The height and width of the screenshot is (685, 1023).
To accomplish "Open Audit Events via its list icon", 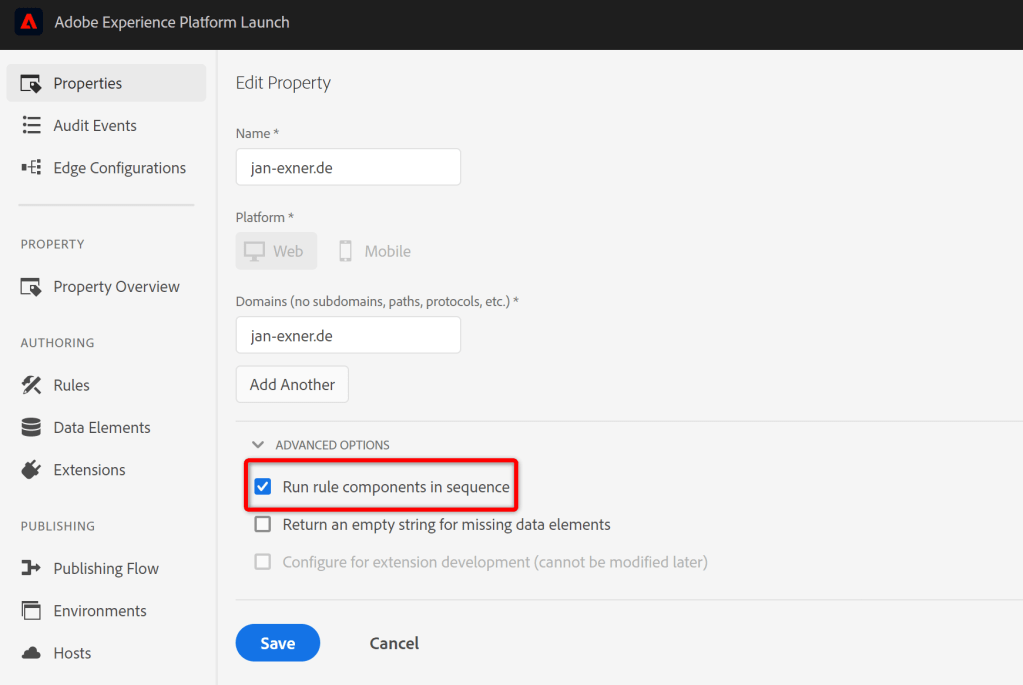I will coord(30,125).
